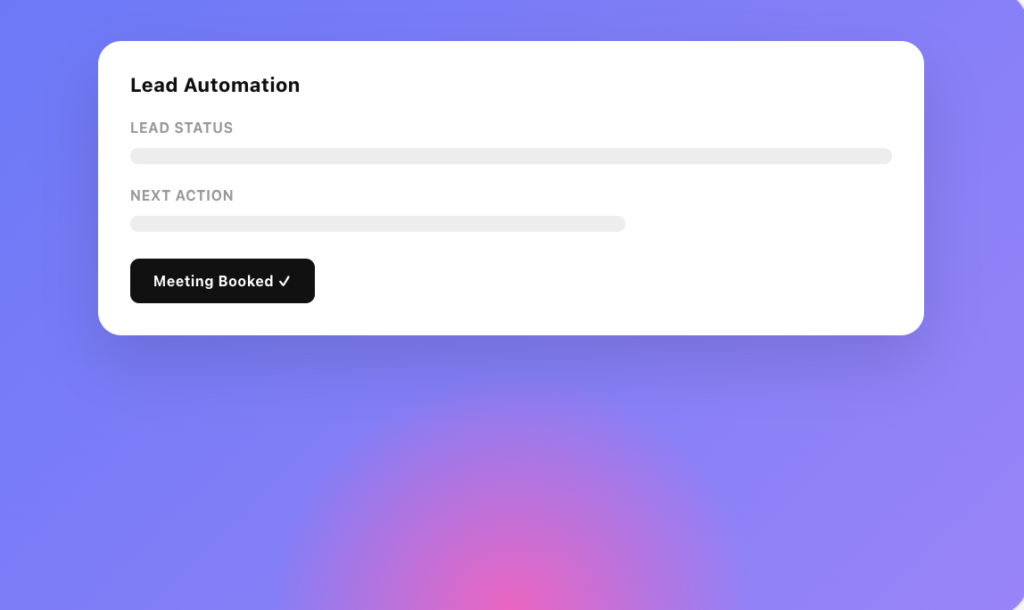This screenshot has width=1024, height=610.
Task: Select the Next Action placeholder bar
Action: (377, 224)
